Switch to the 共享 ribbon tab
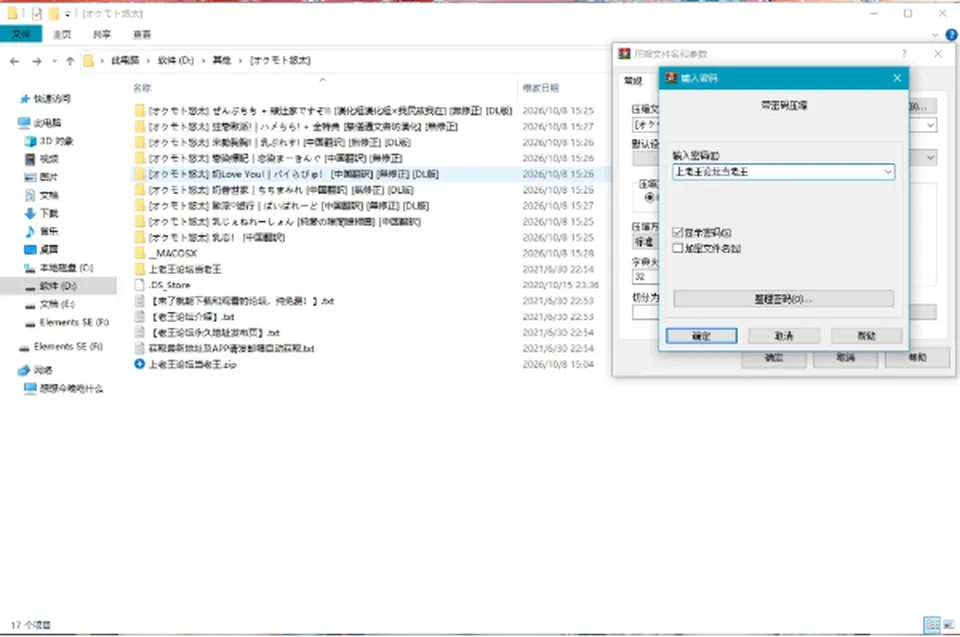The height and width of the screenshot is (637, 960). coord(102,34)
